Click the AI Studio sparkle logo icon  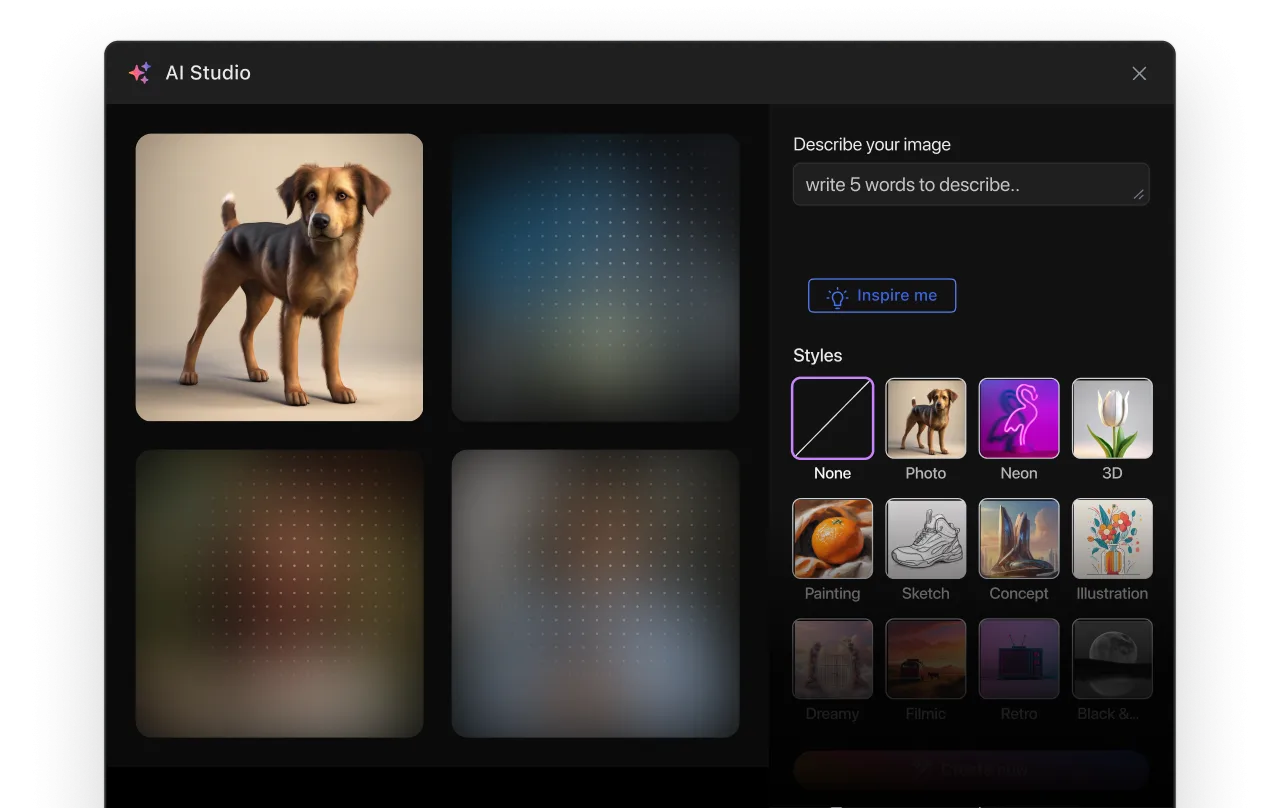coord(140,73)
